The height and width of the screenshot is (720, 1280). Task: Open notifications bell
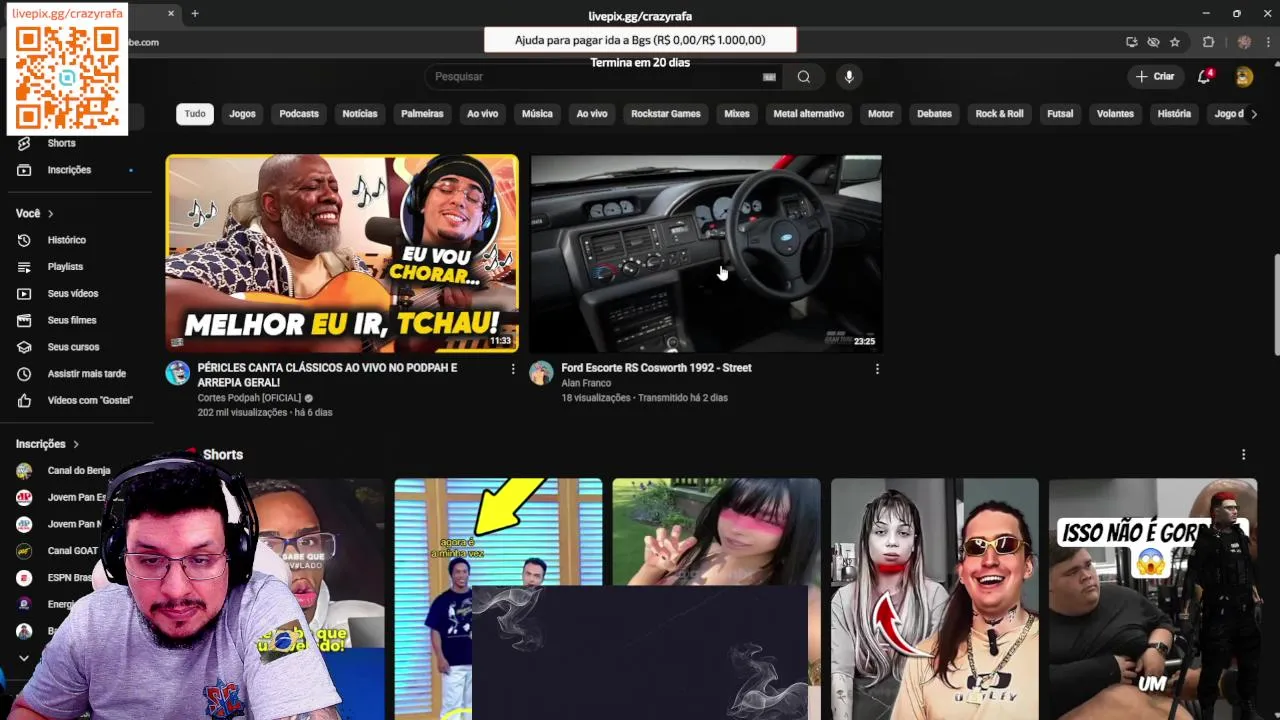1205,77
